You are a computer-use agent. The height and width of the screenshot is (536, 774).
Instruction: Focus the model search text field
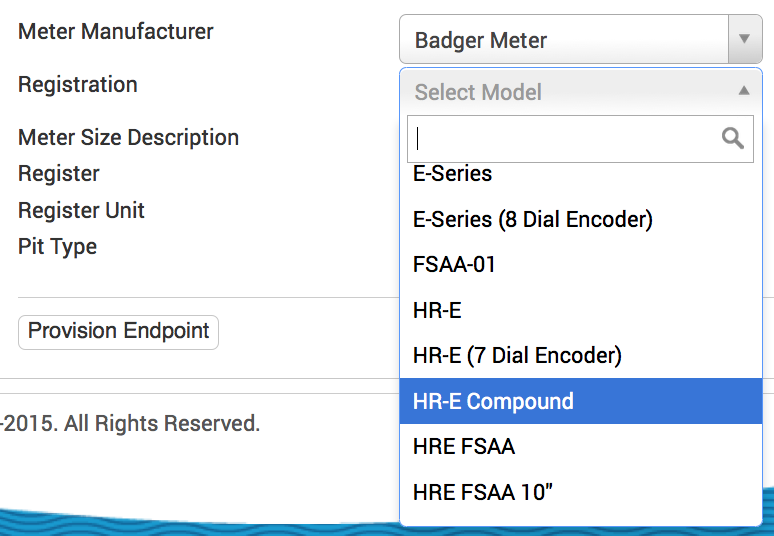pyautogui.click(x=565, y=139)
